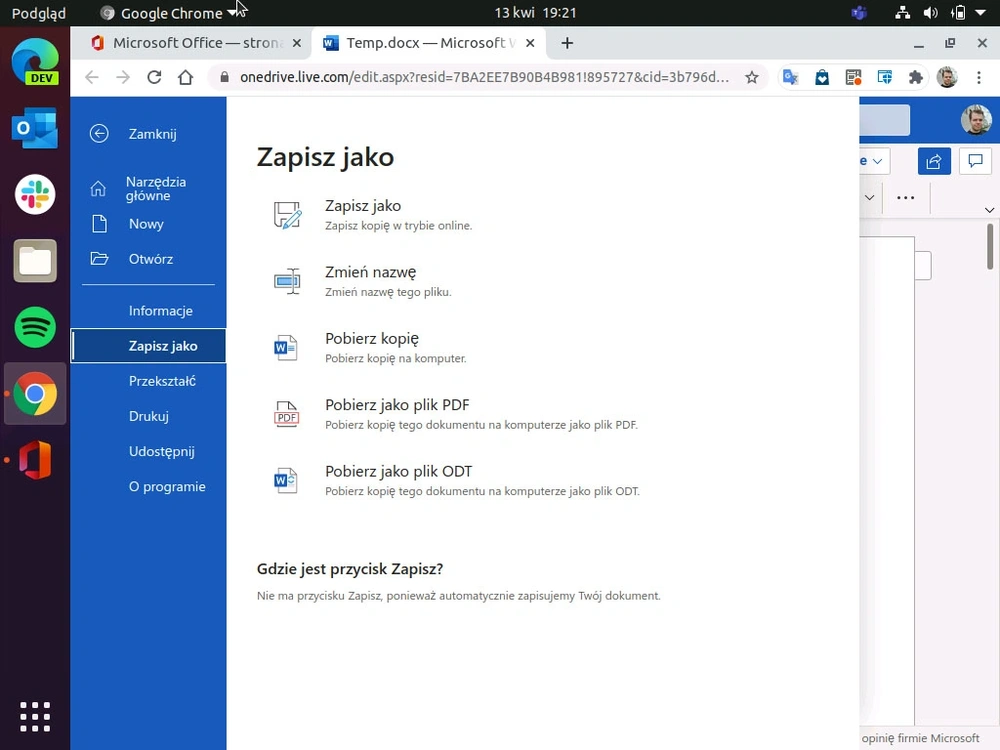The image size is (1000, 750).
Task: Select Zapisz jako sidebar item
Action: 149,346
